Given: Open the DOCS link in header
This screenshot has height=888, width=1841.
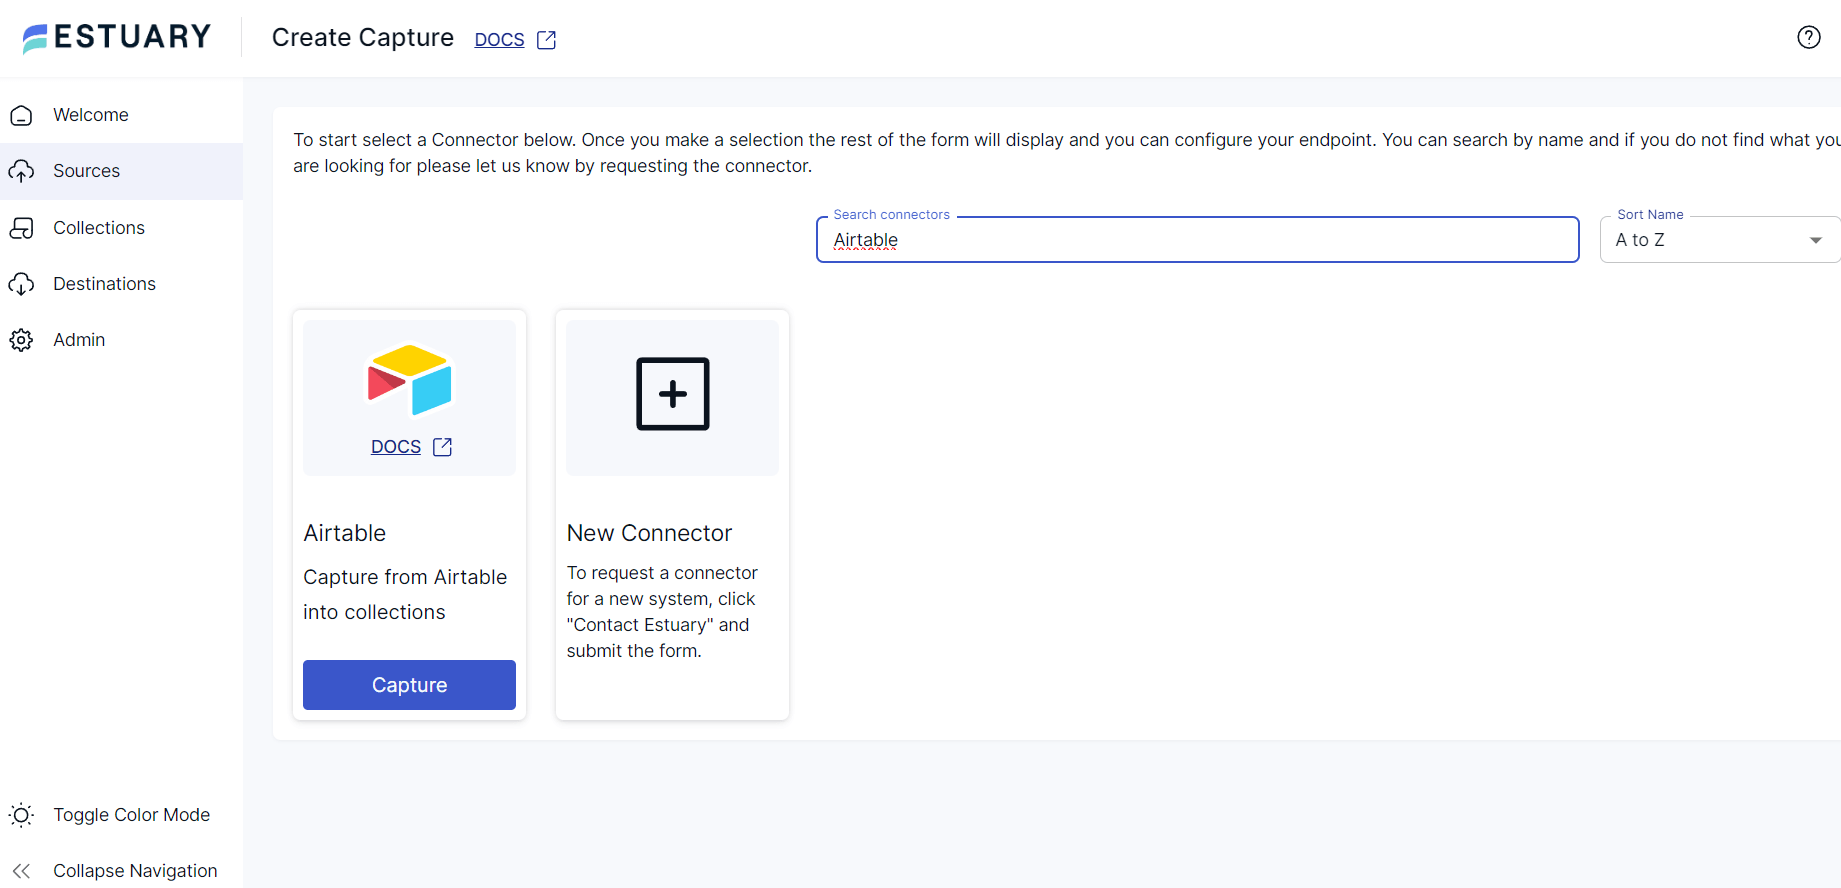Looking at the screenshot, I should point(499,40).
